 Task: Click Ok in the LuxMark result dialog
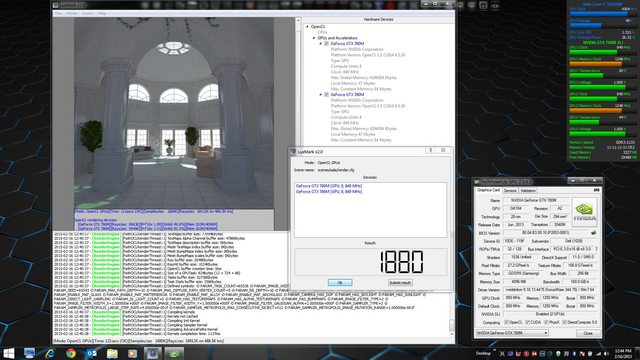coord(340,282)
